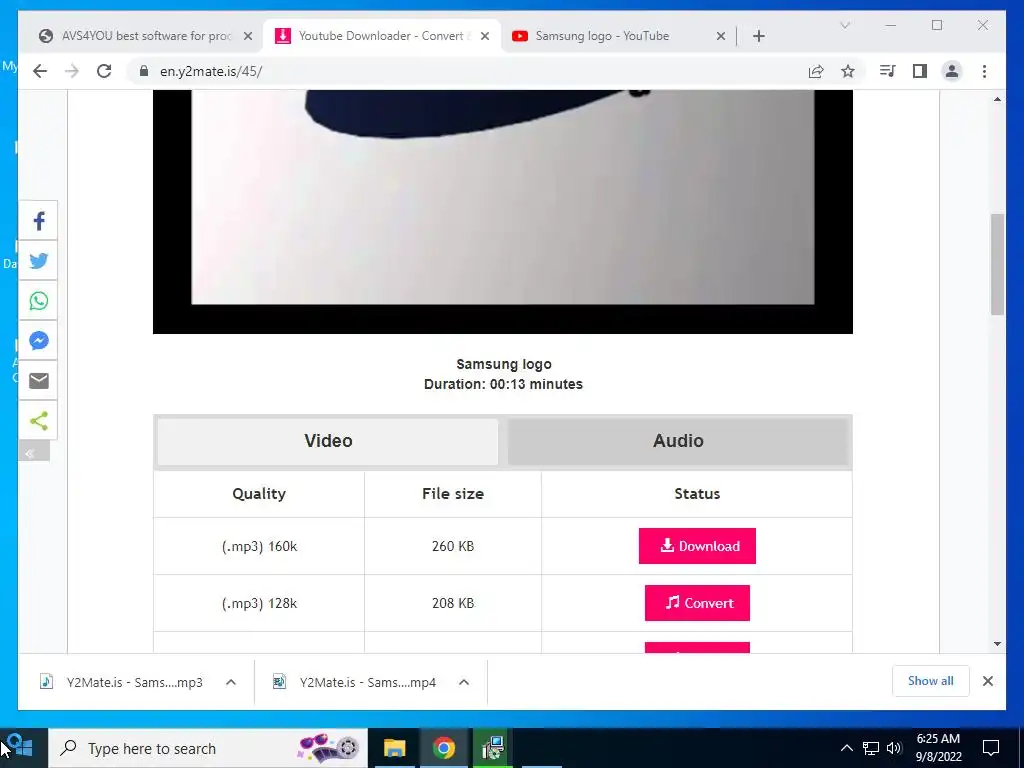Share page via email envelope icon
The height and width of the screenshot is (768, 1024).
coord(39,380)
